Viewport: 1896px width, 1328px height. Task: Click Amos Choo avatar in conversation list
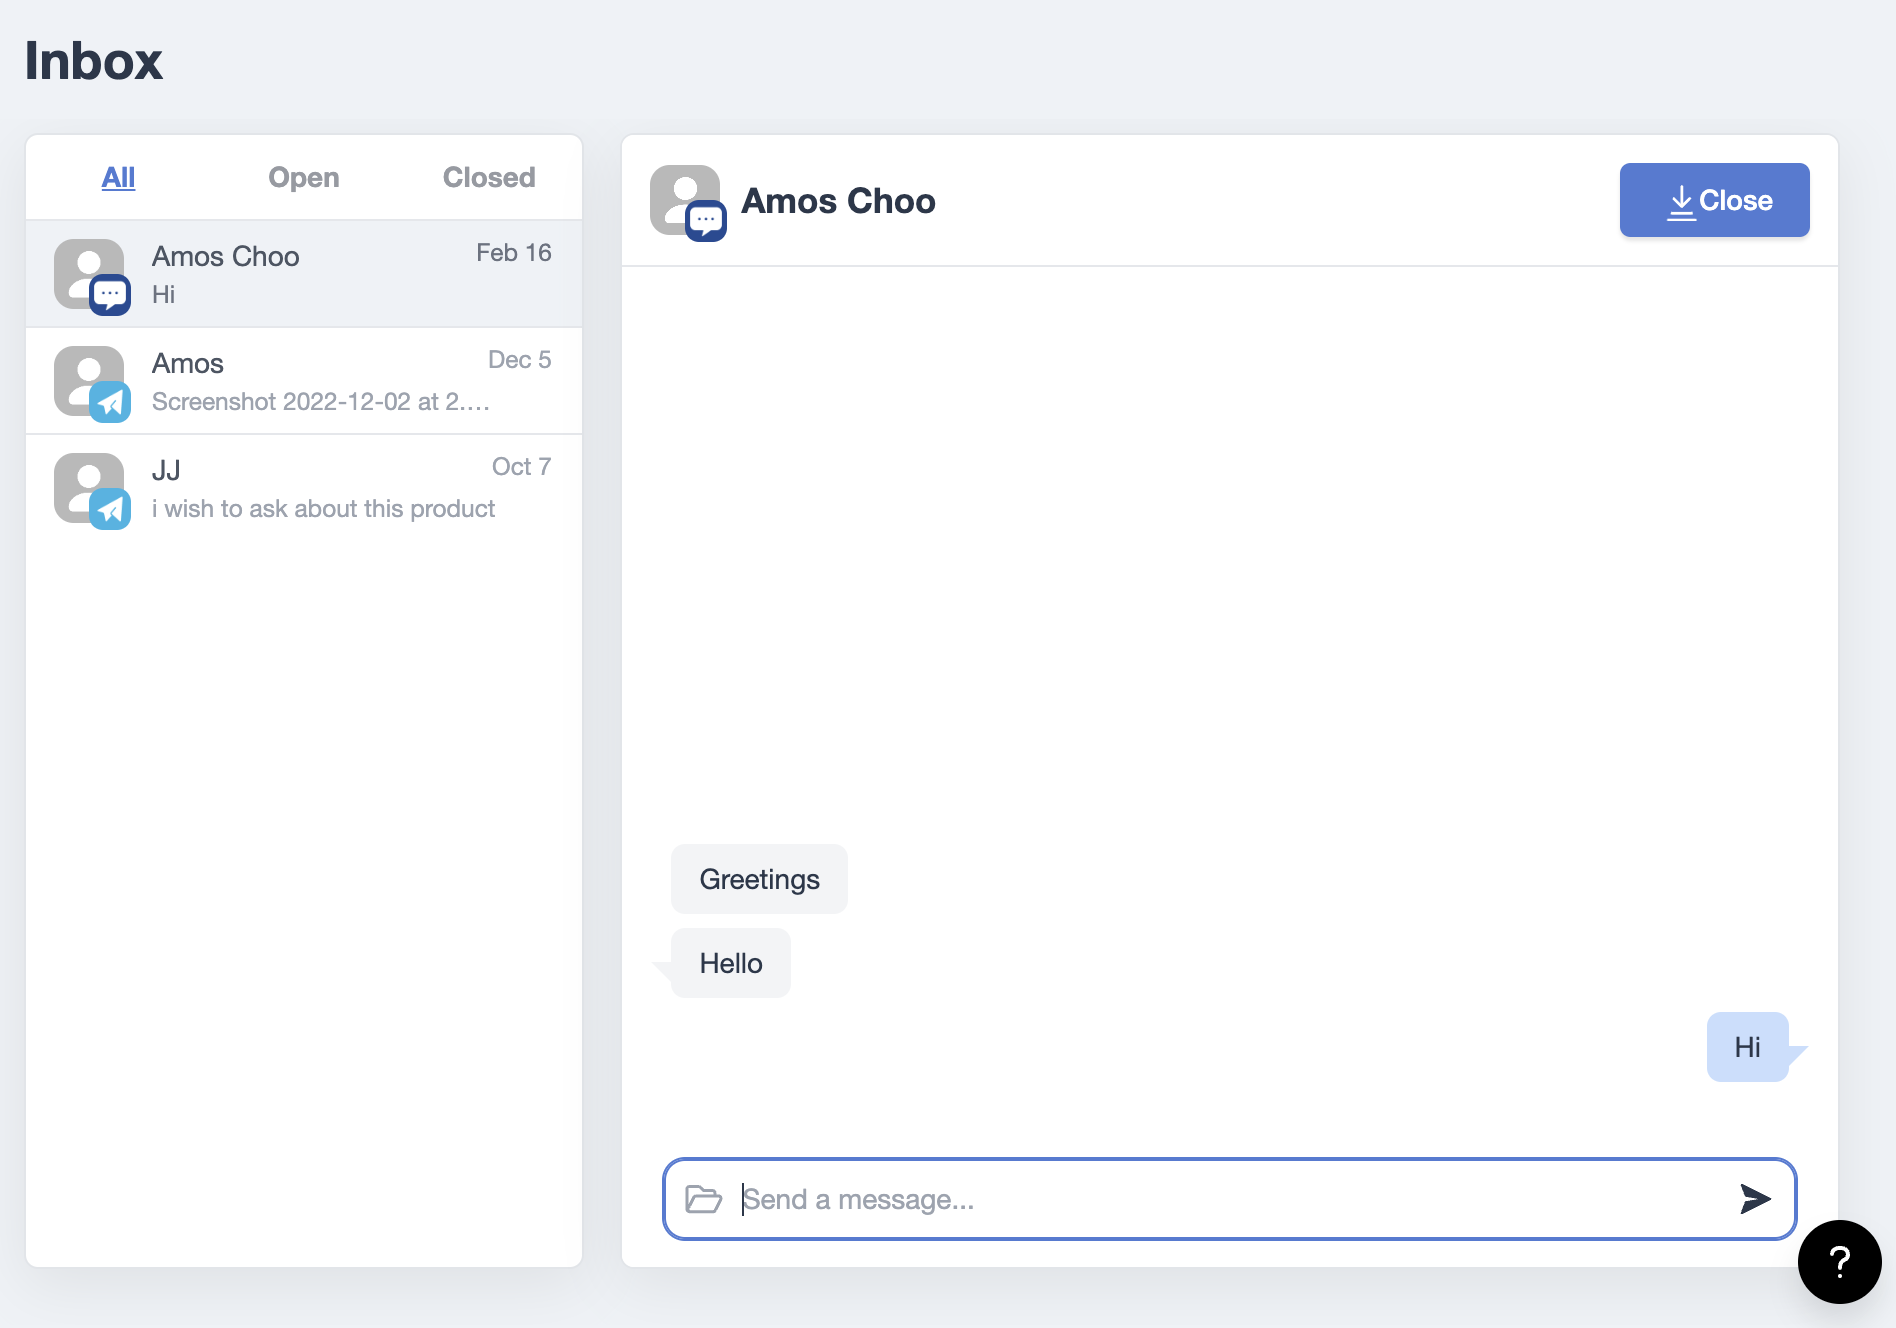pyautogui.click(x=92, y=277)
